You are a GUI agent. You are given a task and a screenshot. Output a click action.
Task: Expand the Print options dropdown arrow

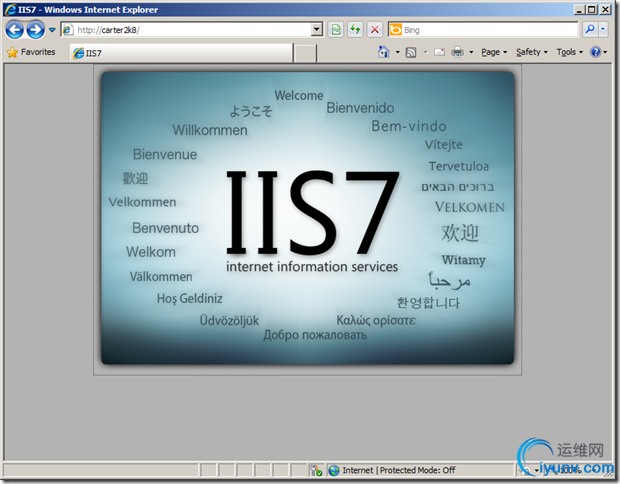[471, 52]
